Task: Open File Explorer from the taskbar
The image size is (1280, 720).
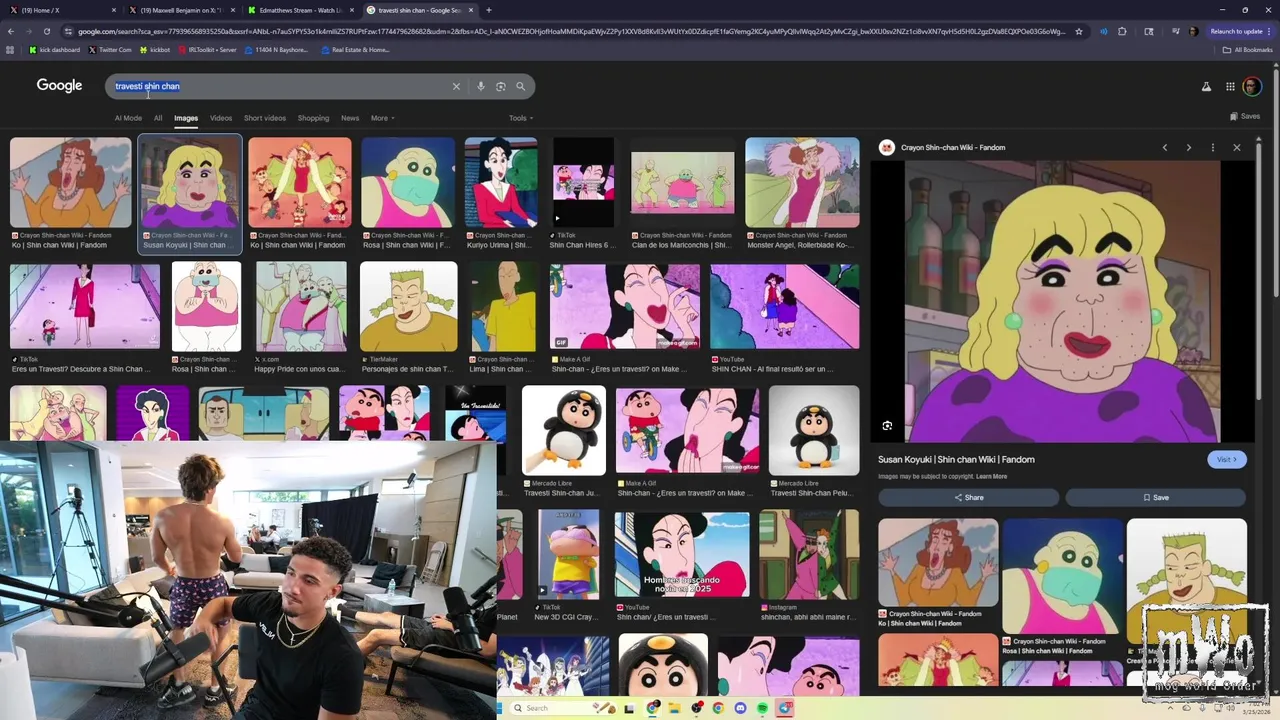Action: [x=674, y=708]
